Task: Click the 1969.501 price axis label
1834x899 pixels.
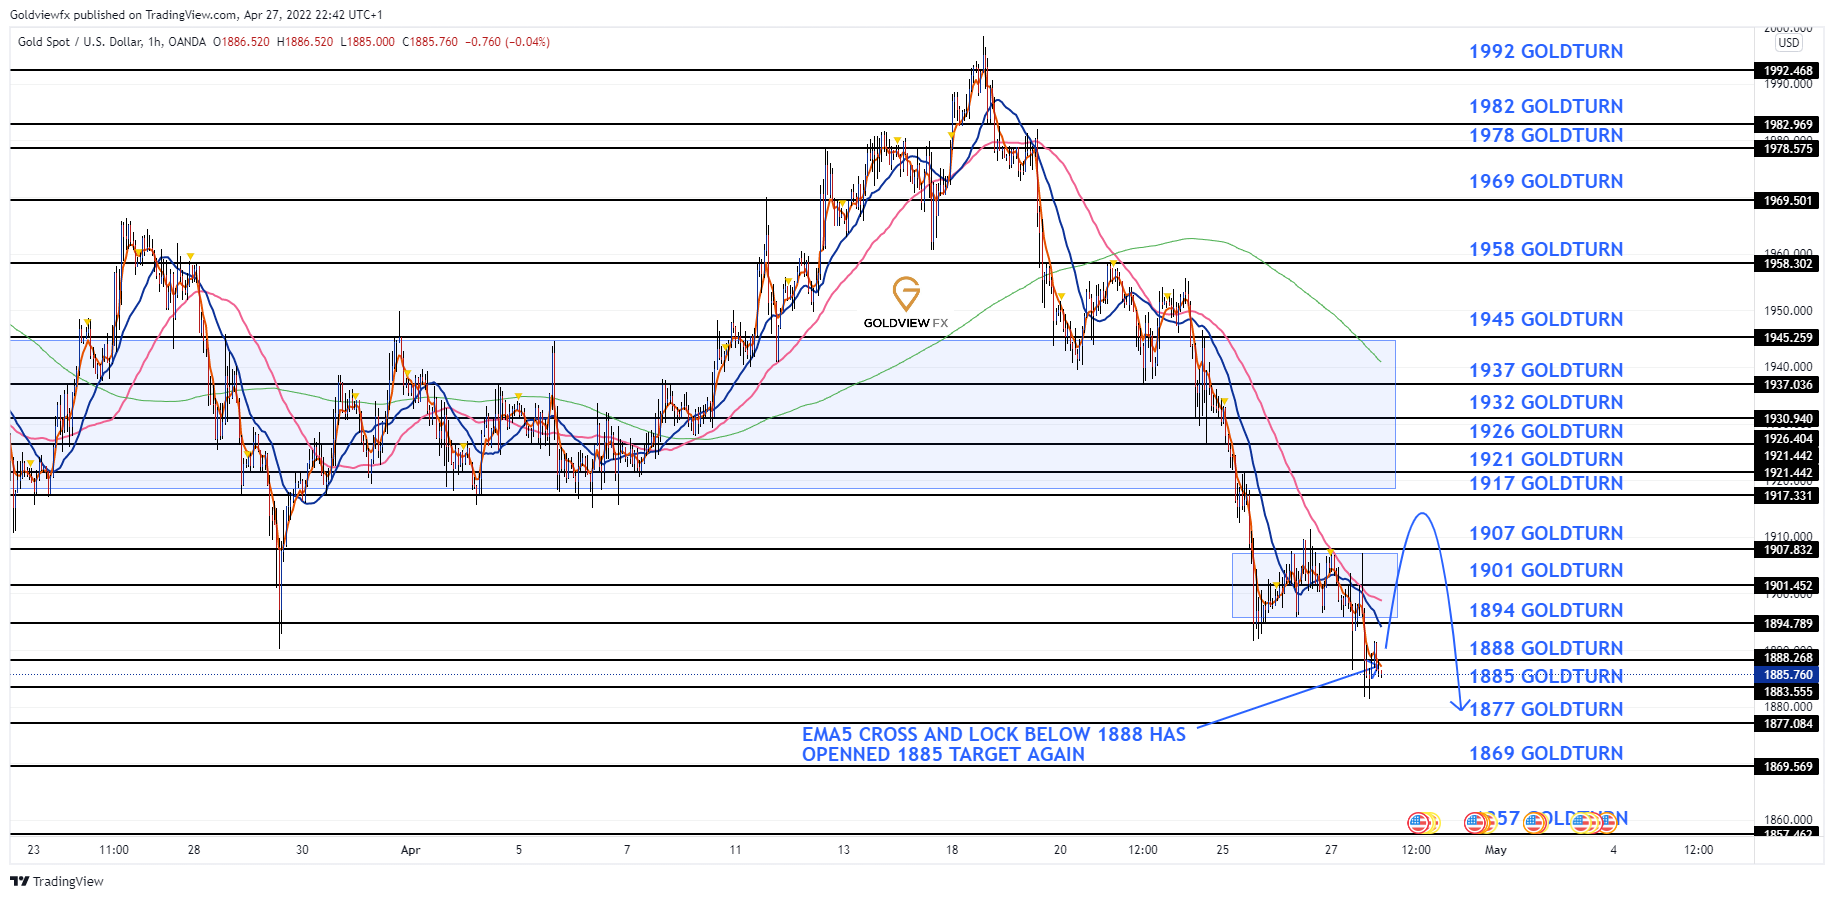Action: (x=1788, y=200)
